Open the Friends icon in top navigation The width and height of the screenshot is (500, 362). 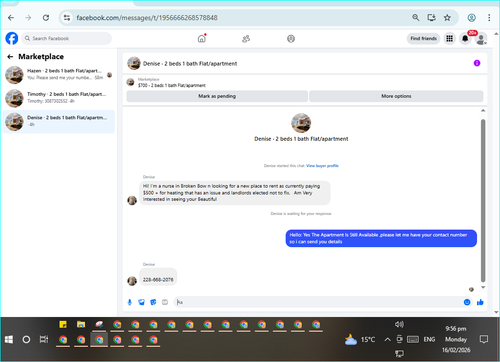pos(246,39)
